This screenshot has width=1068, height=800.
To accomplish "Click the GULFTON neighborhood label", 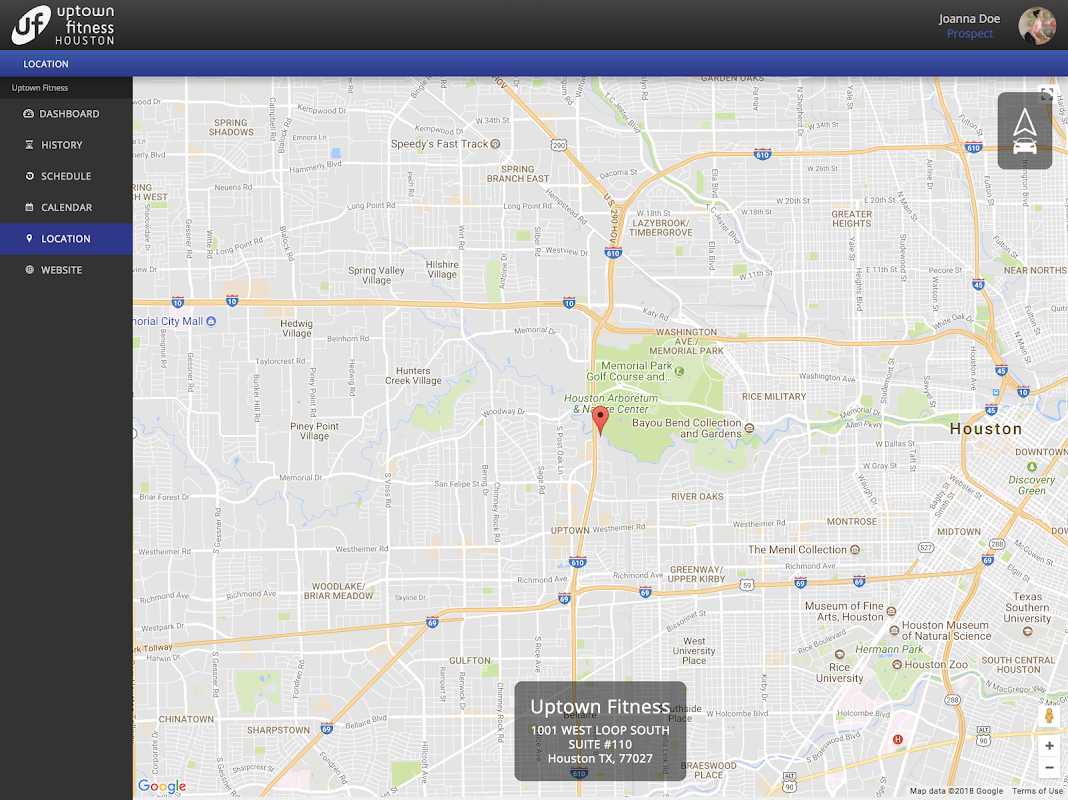I will [x=469, y=660].
